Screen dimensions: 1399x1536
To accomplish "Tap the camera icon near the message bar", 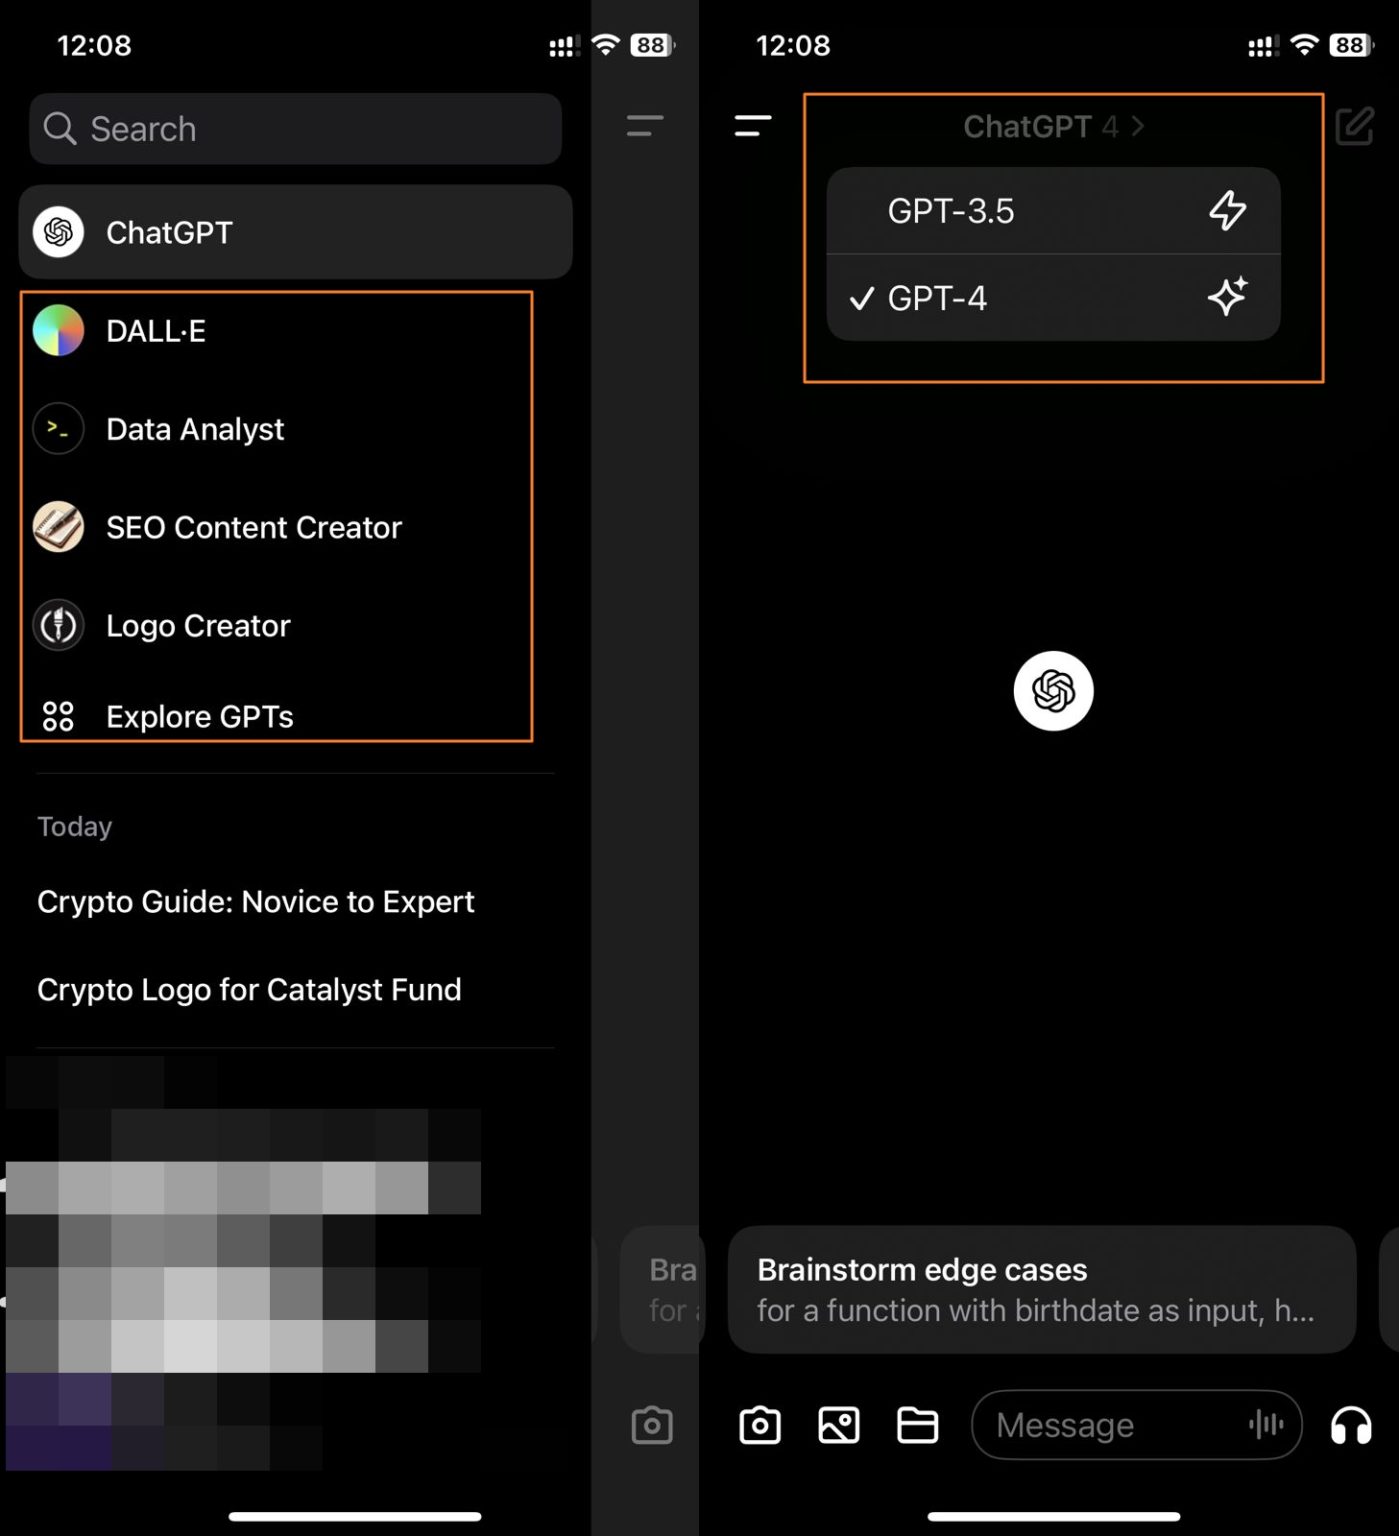I will pos(759,1425).
